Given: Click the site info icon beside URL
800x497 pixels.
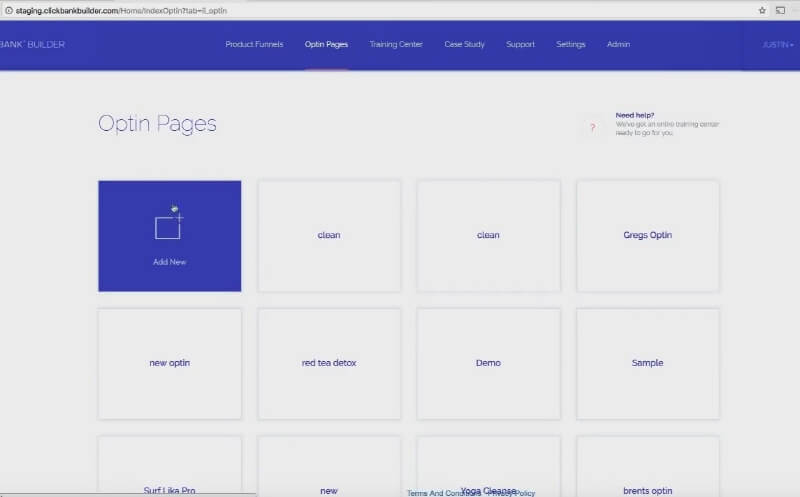Looking at the screenshot, I should pos(9,10).
